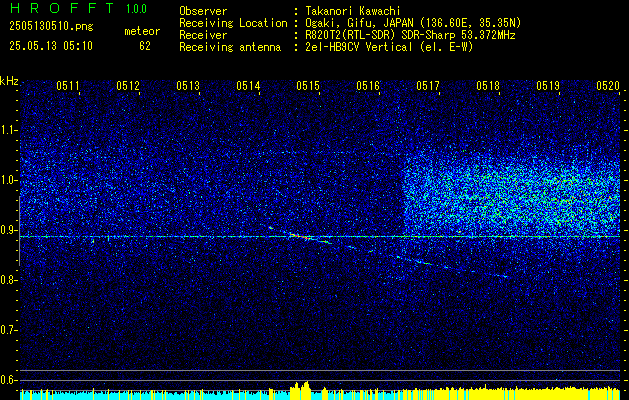Viewport: 629px width, 400px height.
Task: Click the 0518 time marker
Action: point(488,85)
